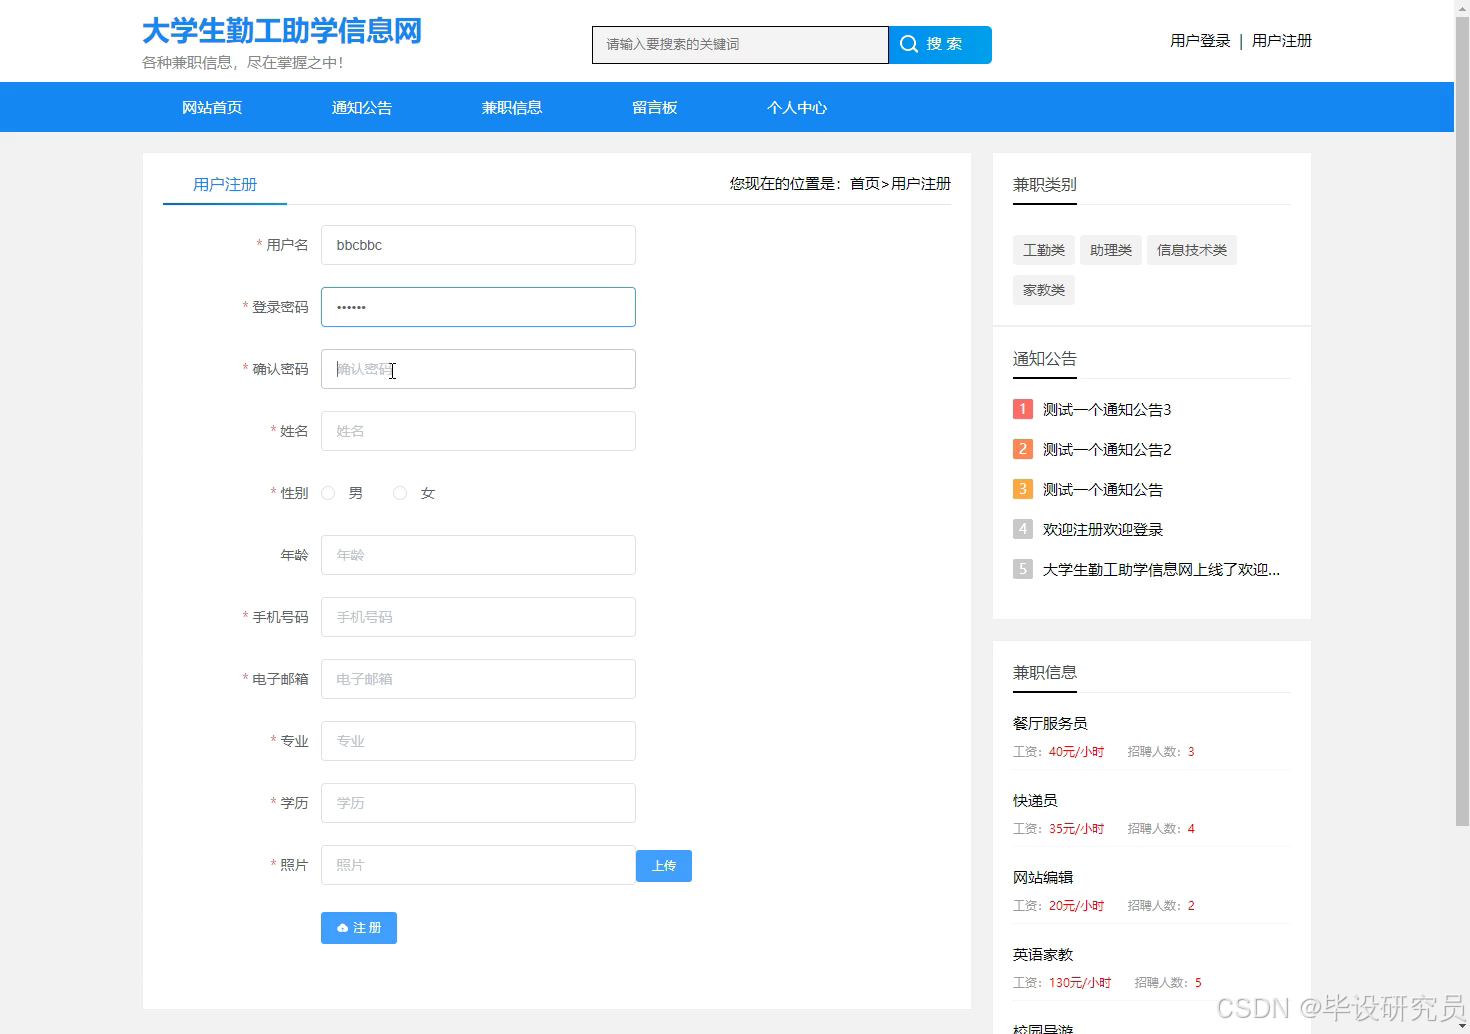The height and width of the screenshot is (1034, 1470).
Task: Click the 姓名 input field
Action: coord(478,431)
